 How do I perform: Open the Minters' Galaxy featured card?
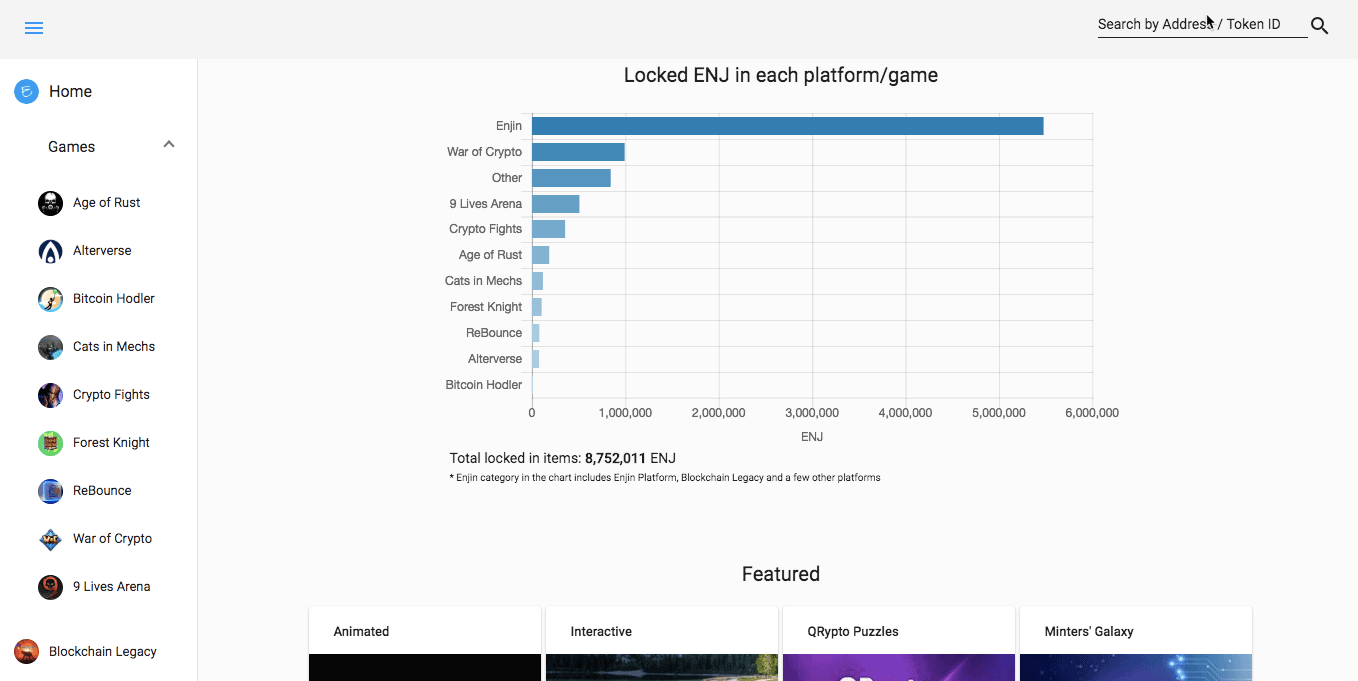1136,643
